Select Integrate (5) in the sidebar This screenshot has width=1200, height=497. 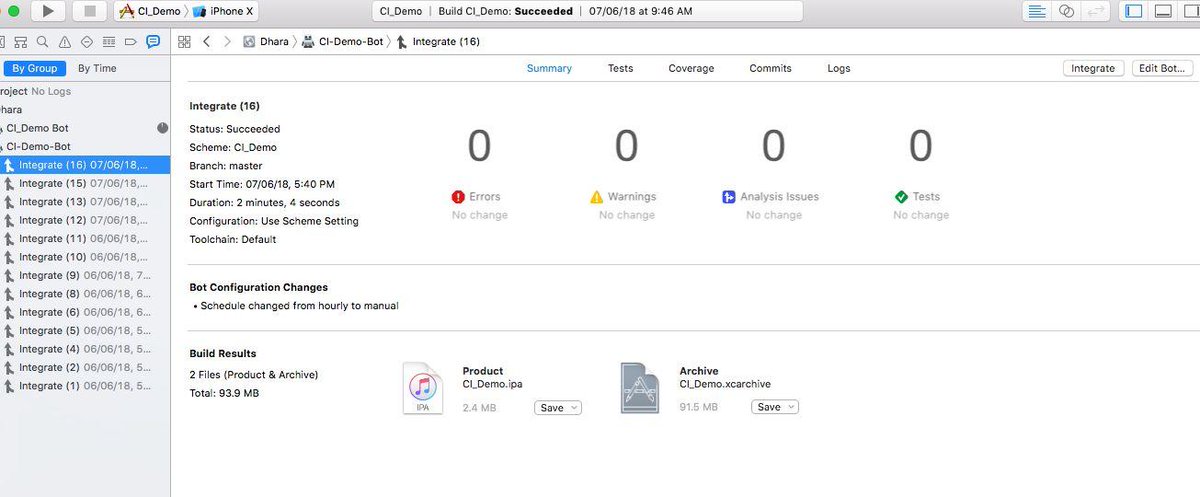(85, 331)
